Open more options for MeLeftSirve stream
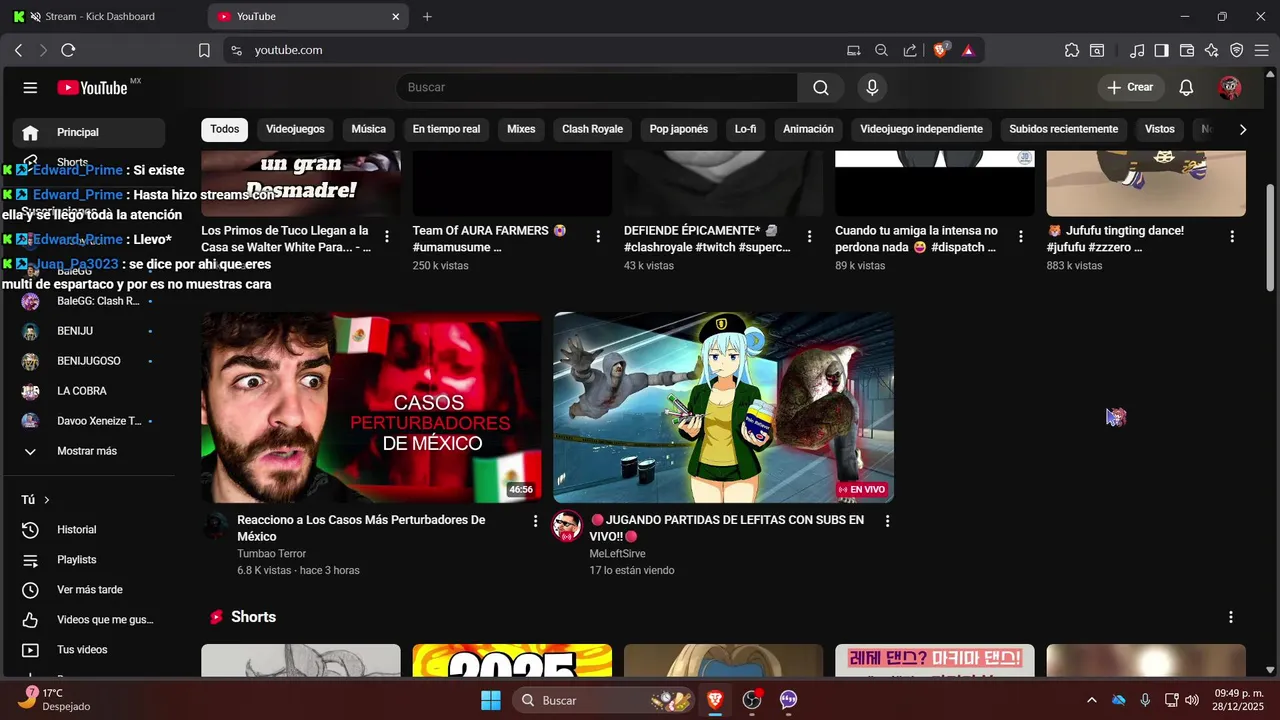This screenshot has height=720, width=1280. [887, 521]
